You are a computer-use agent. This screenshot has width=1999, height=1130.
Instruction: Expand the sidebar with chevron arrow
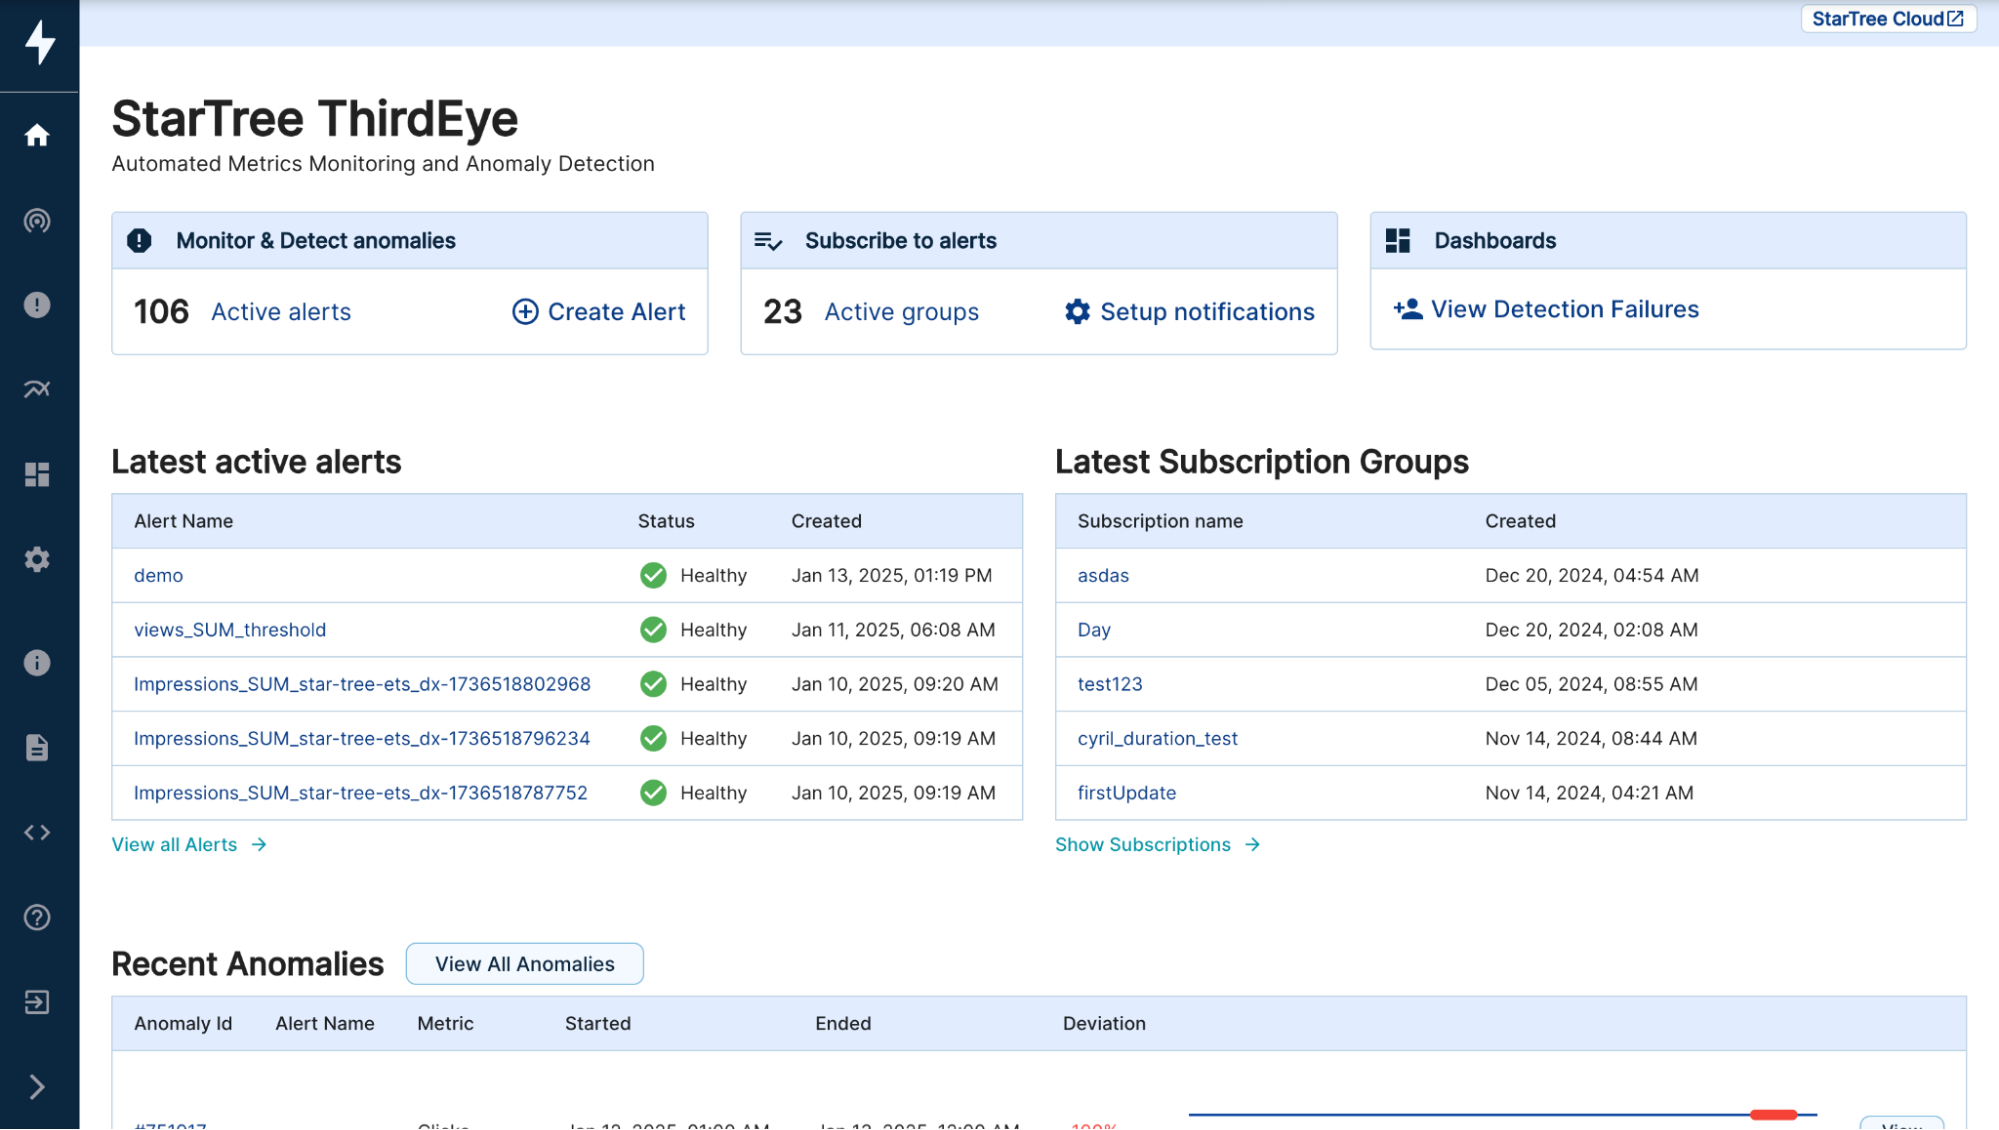37,1087
